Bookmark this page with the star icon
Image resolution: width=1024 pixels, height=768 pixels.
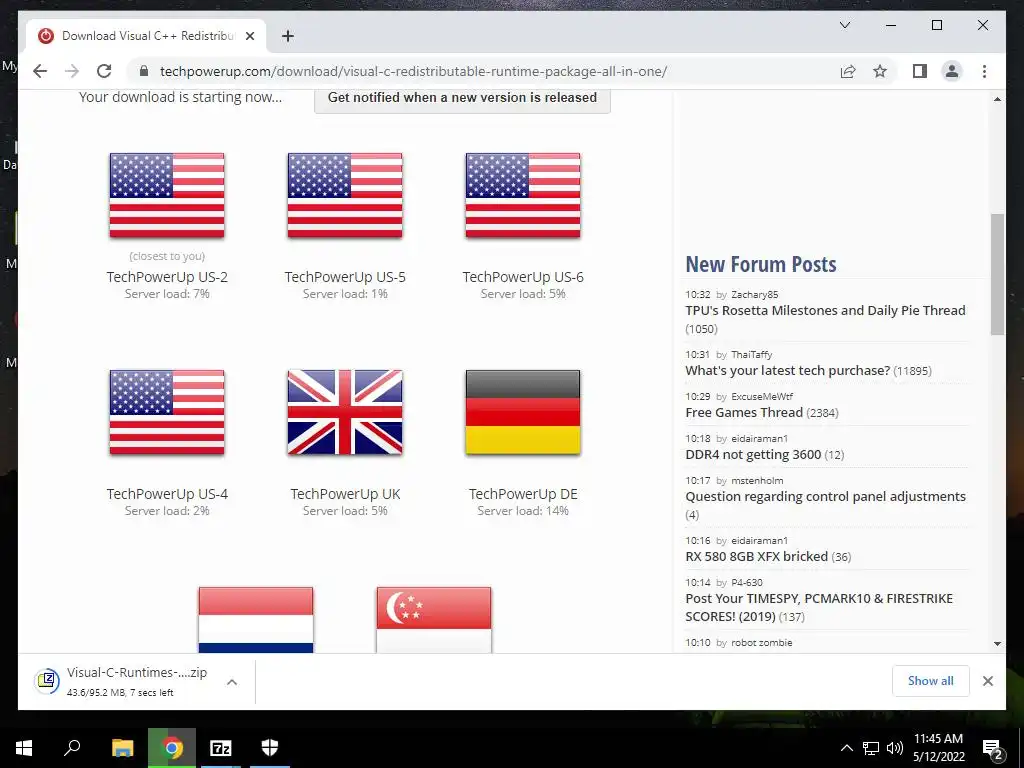(x=880, y=71)
